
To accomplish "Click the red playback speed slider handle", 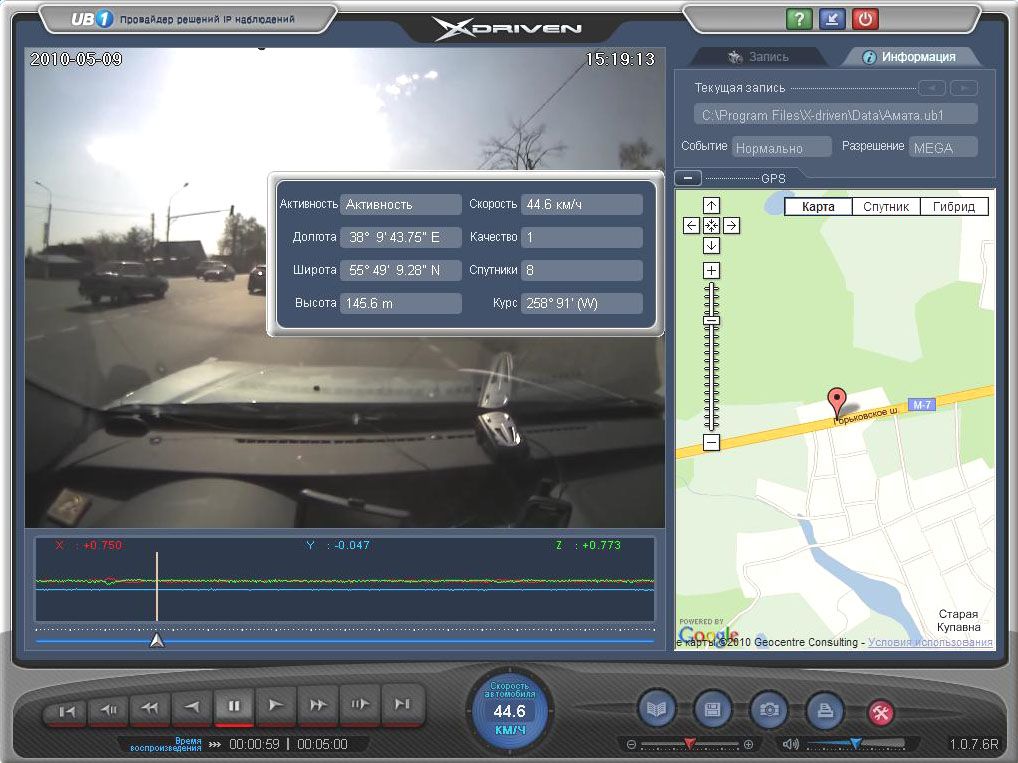I will [x=689, y=743].
